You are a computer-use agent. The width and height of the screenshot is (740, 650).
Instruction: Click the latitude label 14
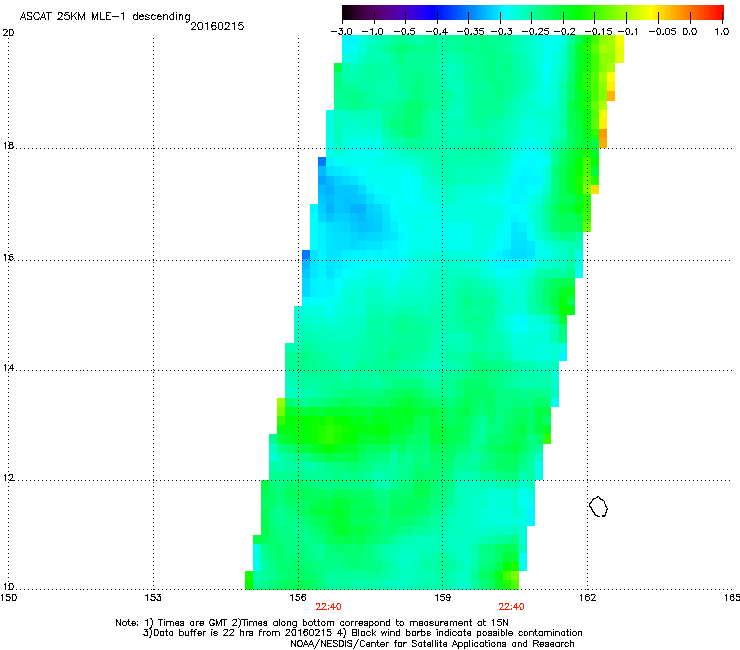point(8,368)
